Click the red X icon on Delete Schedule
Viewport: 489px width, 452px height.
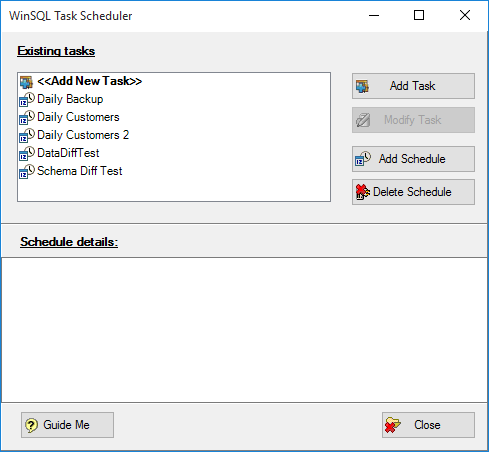pos(363,192)
